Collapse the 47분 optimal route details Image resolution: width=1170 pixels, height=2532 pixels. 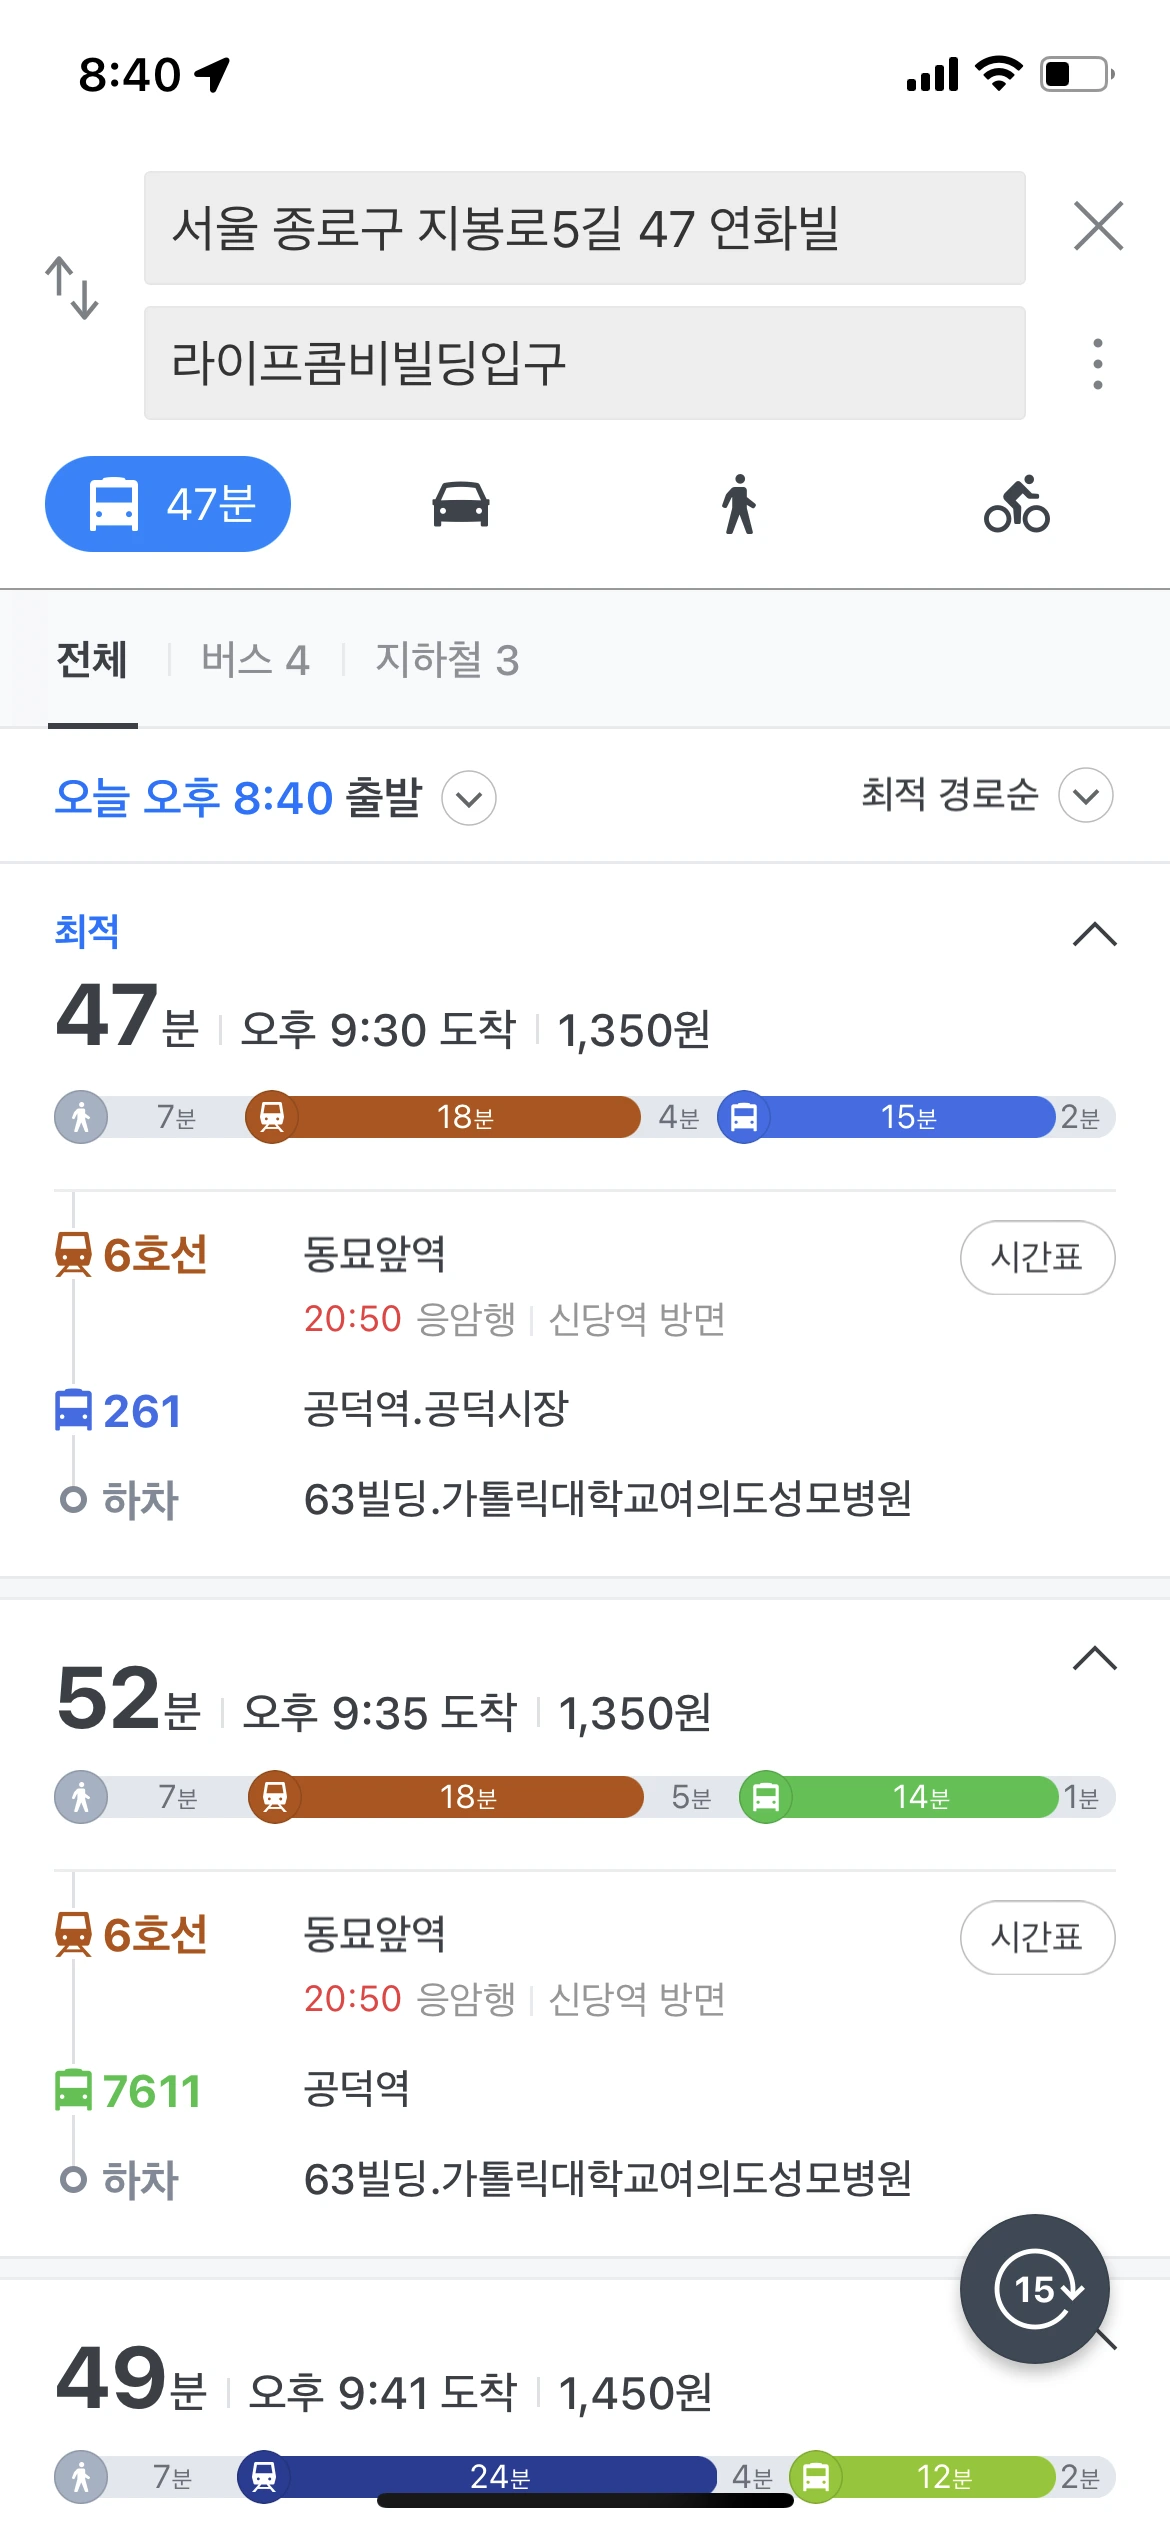tap(1095, 934)
